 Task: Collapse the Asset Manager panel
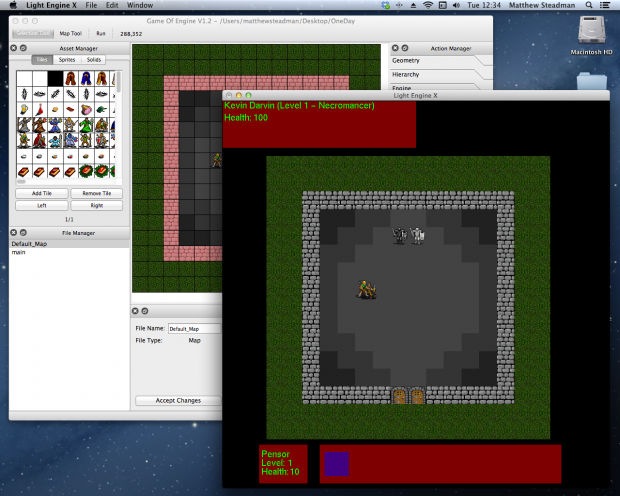23,48
